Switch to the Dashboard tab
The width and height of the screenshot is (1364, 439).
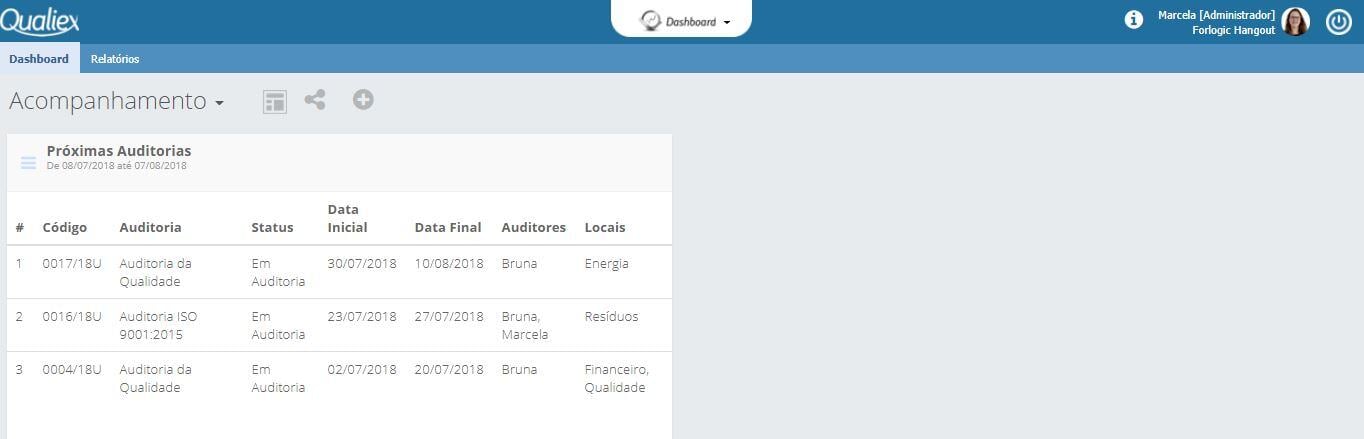coord(39,59)
